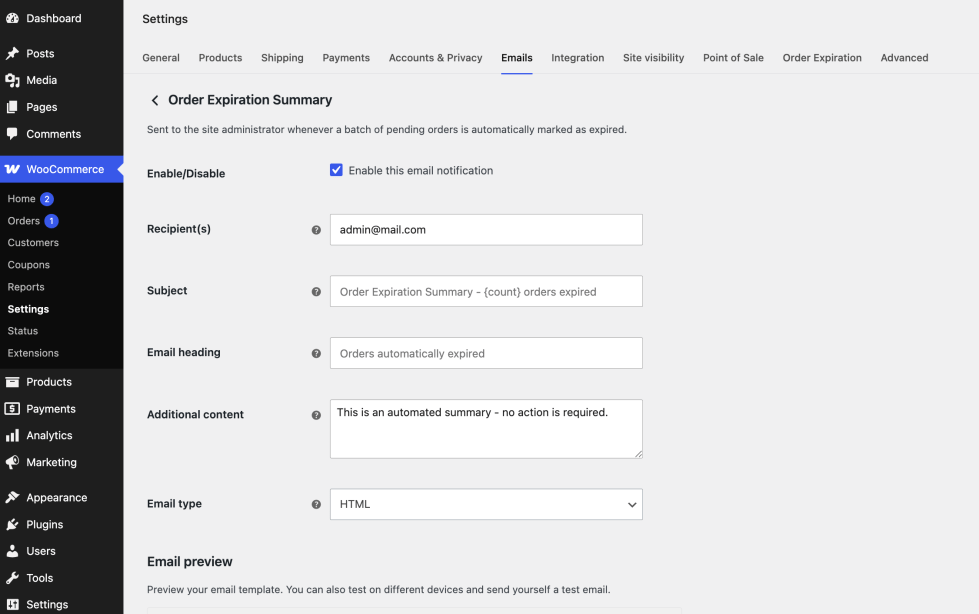Click help icon next to Email heading
The height and width of the screenshot is (614, 979).
pos(316,354)
